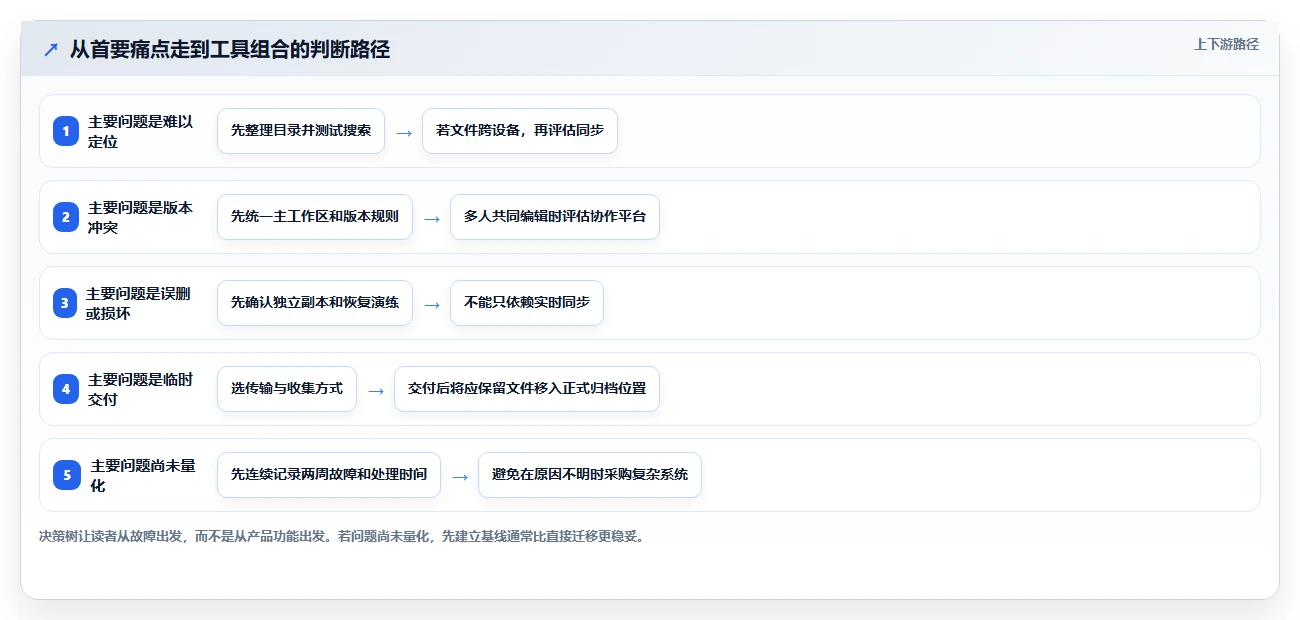The image size is (1300, 620).
Task: Click the text 主要问题是临时交付
Action: 141,389
